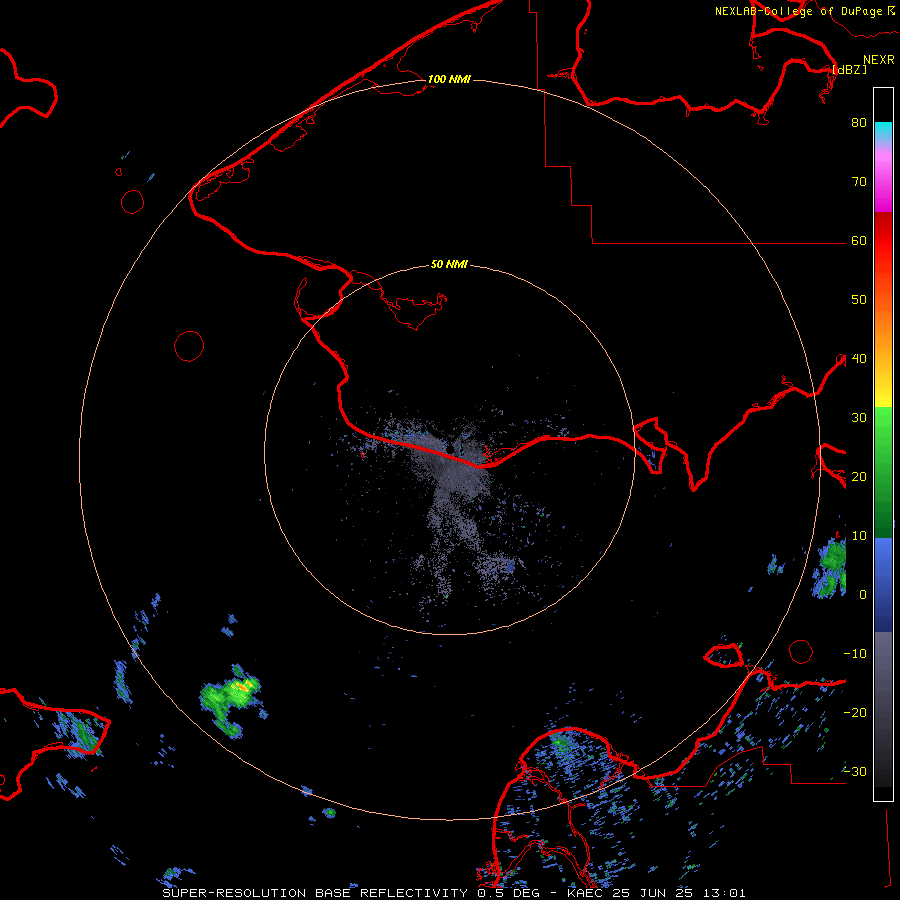Screen dimensions: 900x900
Task: Click the "80" value on dBZ scale
Action: pyautogui.click(x=859, y=122)
